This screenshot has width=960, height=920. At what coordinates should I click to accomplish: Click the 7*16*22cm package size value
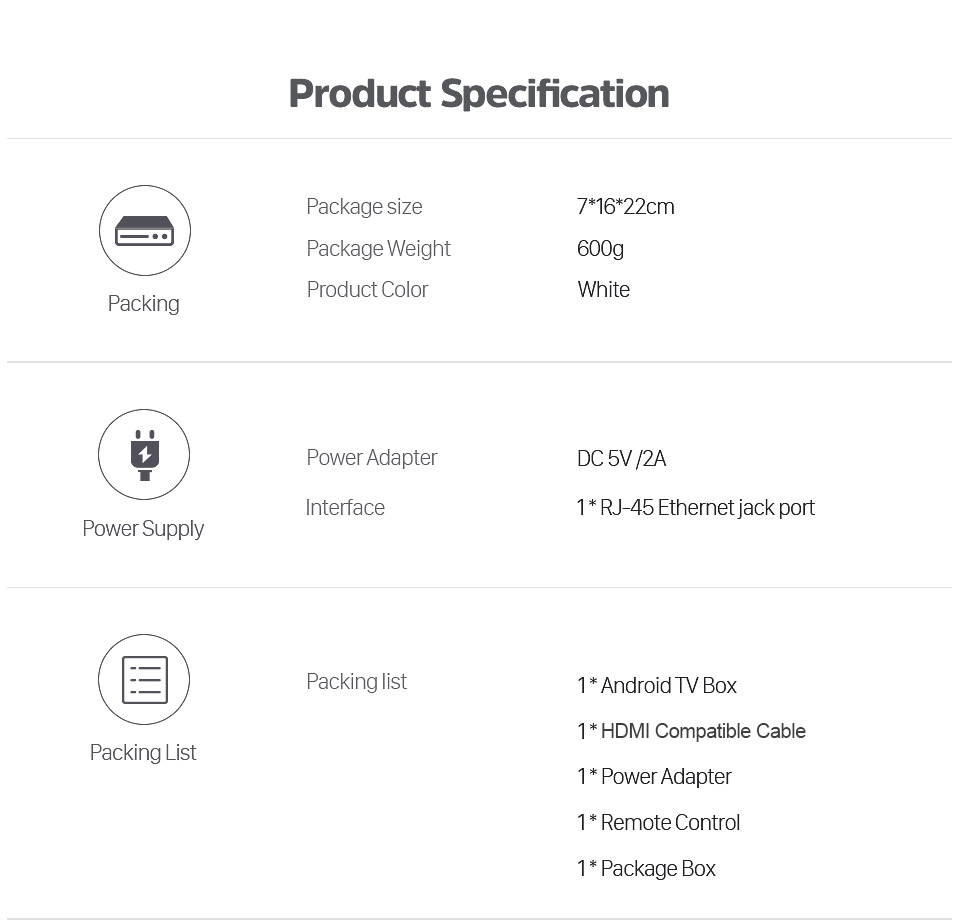pyautogui.click(x=625, y=207)
